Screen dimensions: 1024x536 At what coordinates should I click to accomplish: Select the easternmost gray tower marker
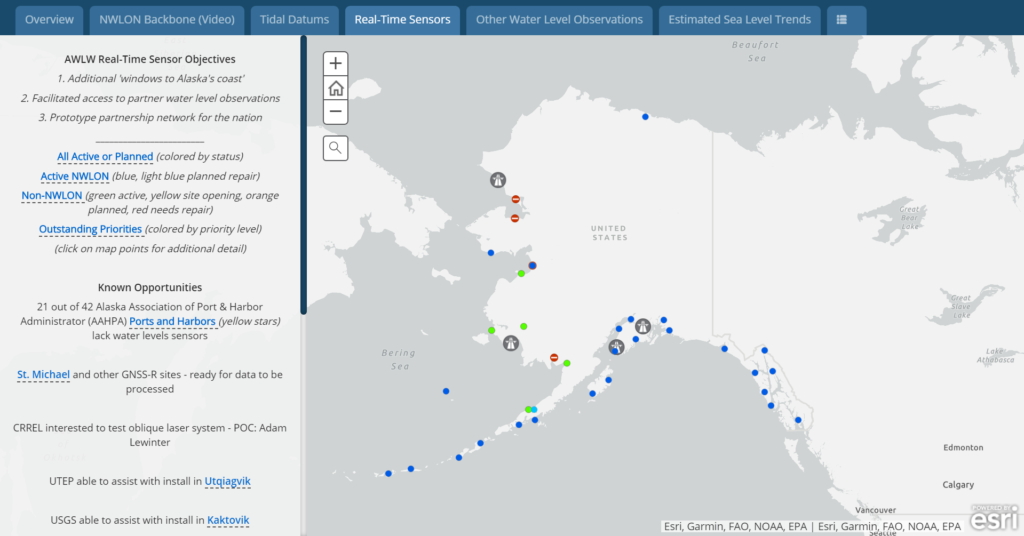click(x=643, y=326)
